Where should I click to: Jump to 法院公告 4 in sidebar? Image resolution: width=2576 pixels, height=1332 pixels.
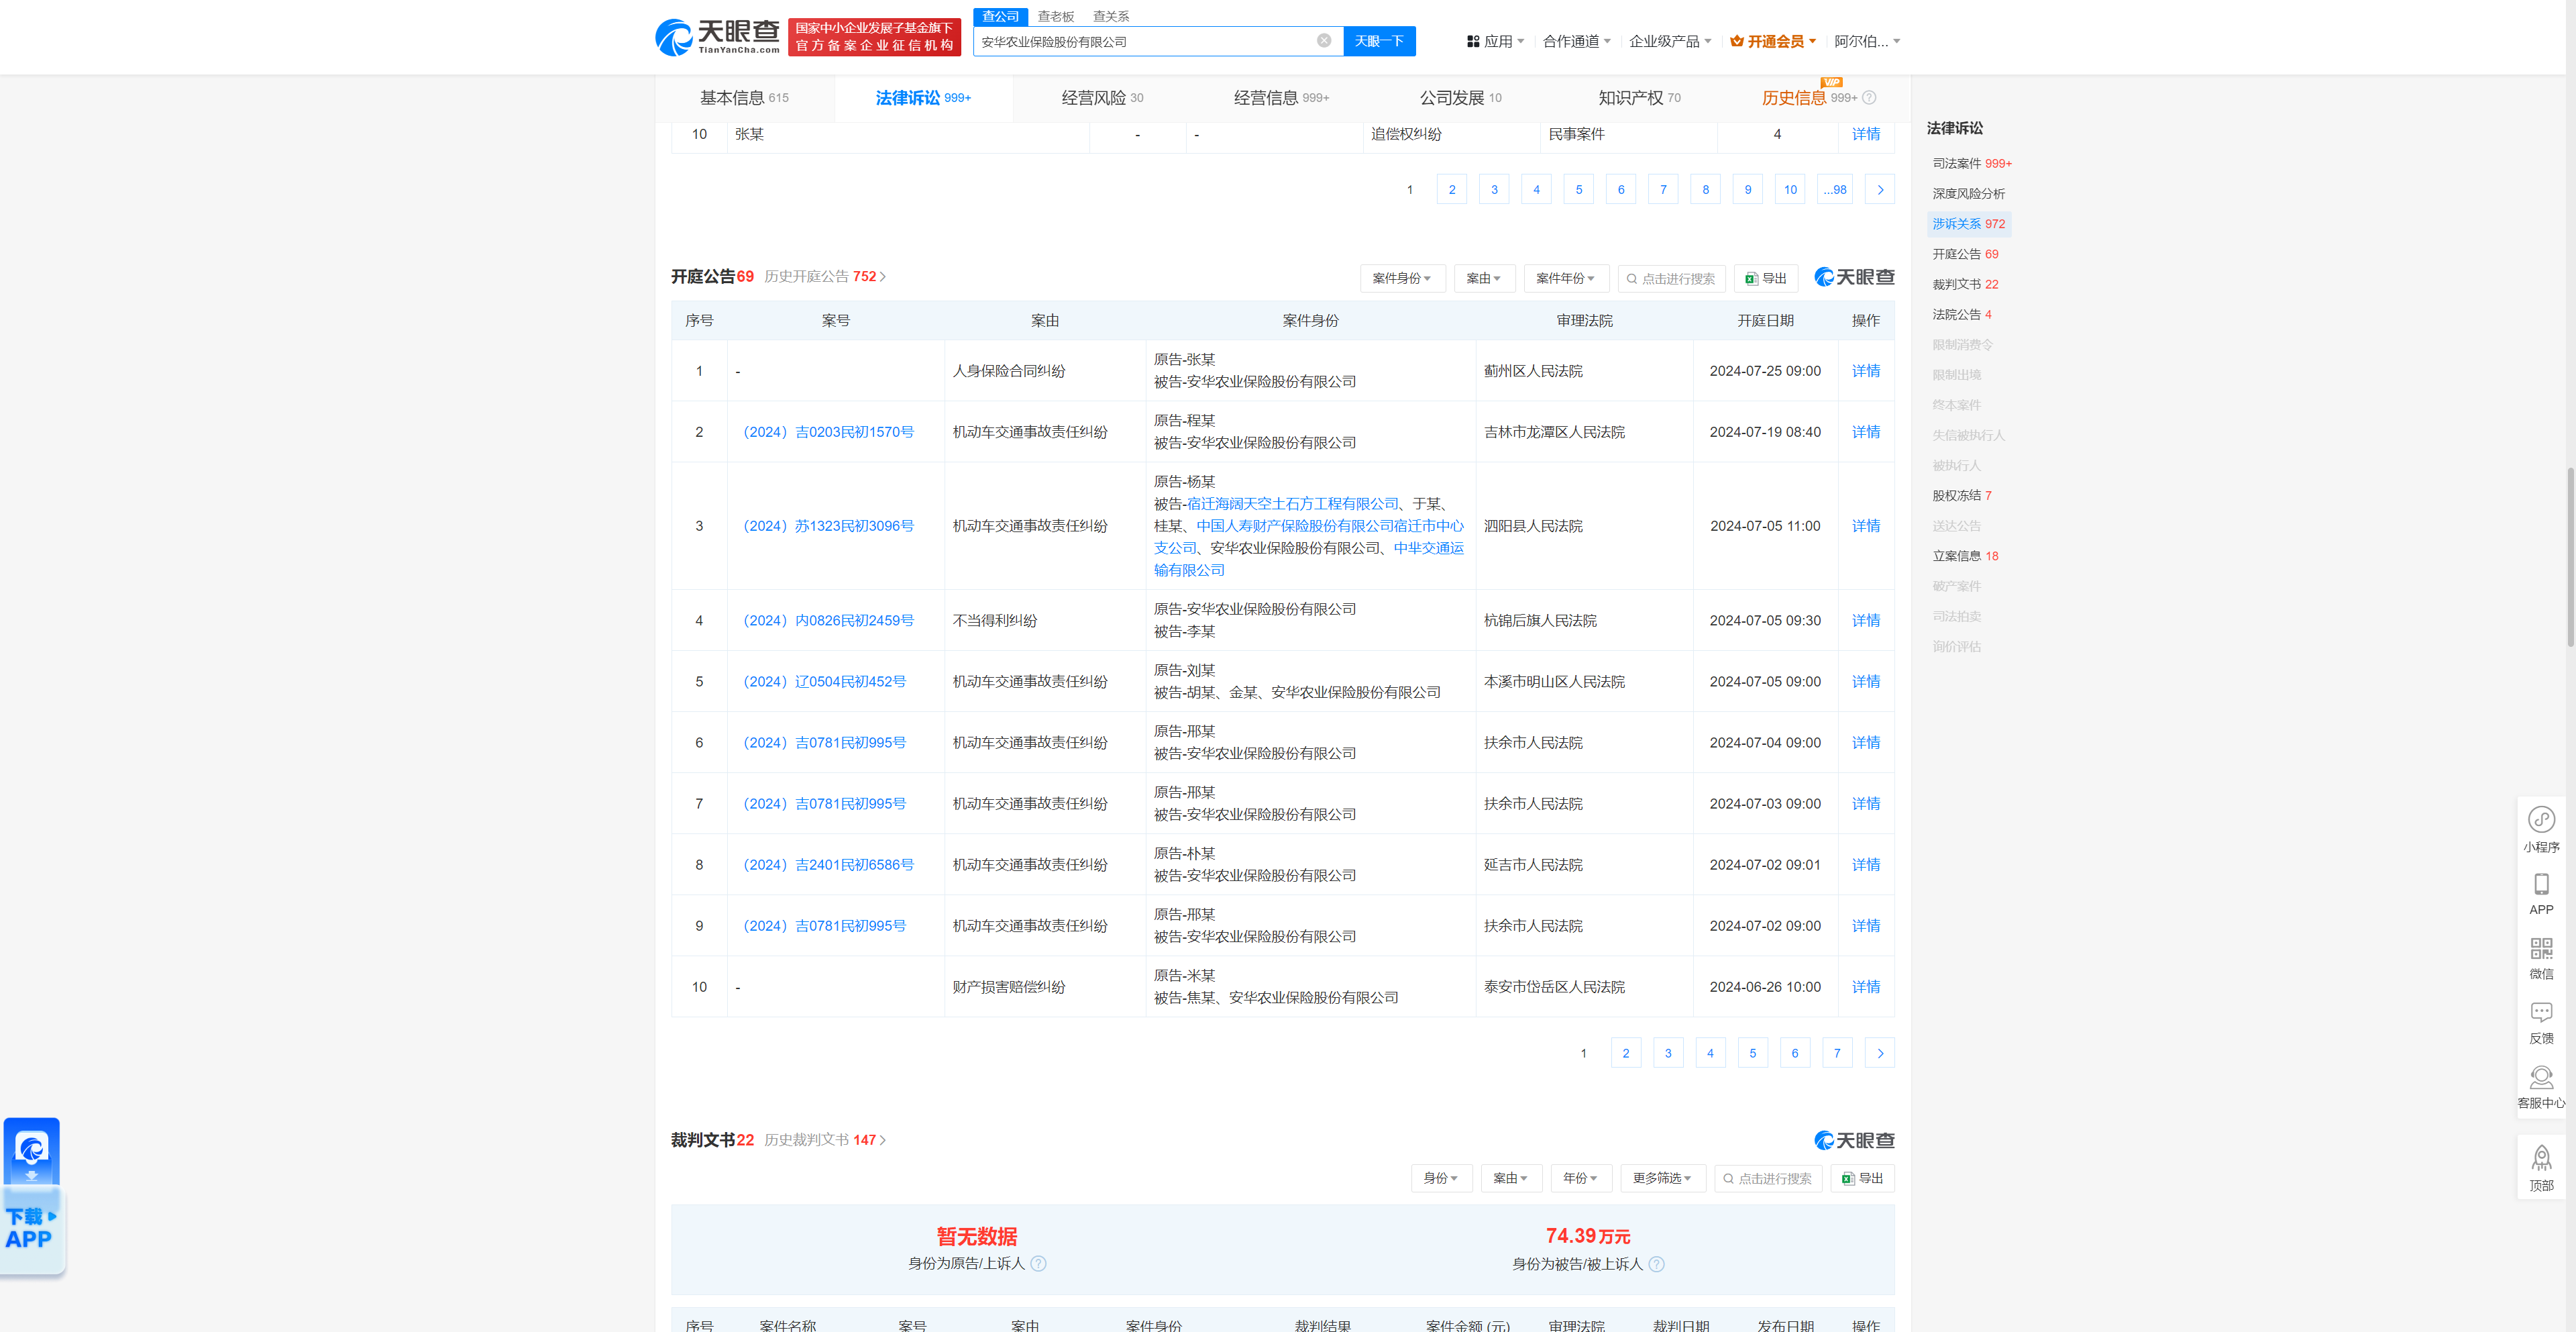coord(1961,315)
